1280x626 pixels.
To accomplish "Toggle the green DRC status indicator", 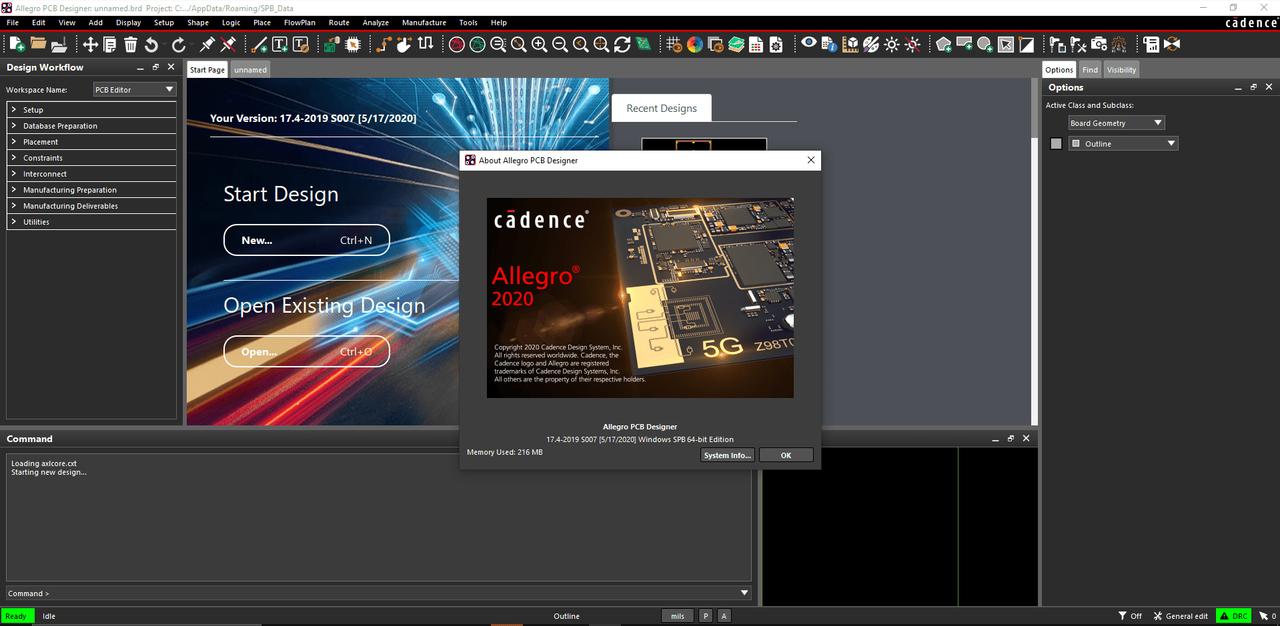I will (1233, 616).
